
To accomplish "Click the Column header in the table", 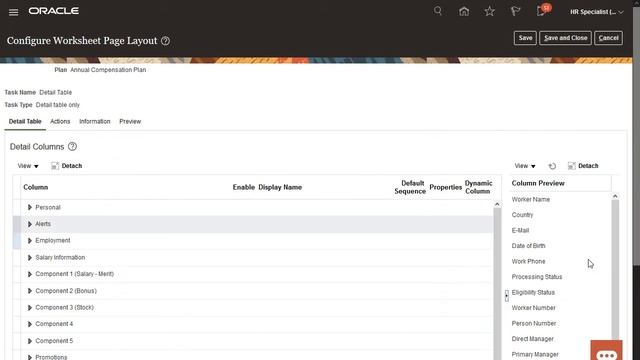I will (36, 187).
